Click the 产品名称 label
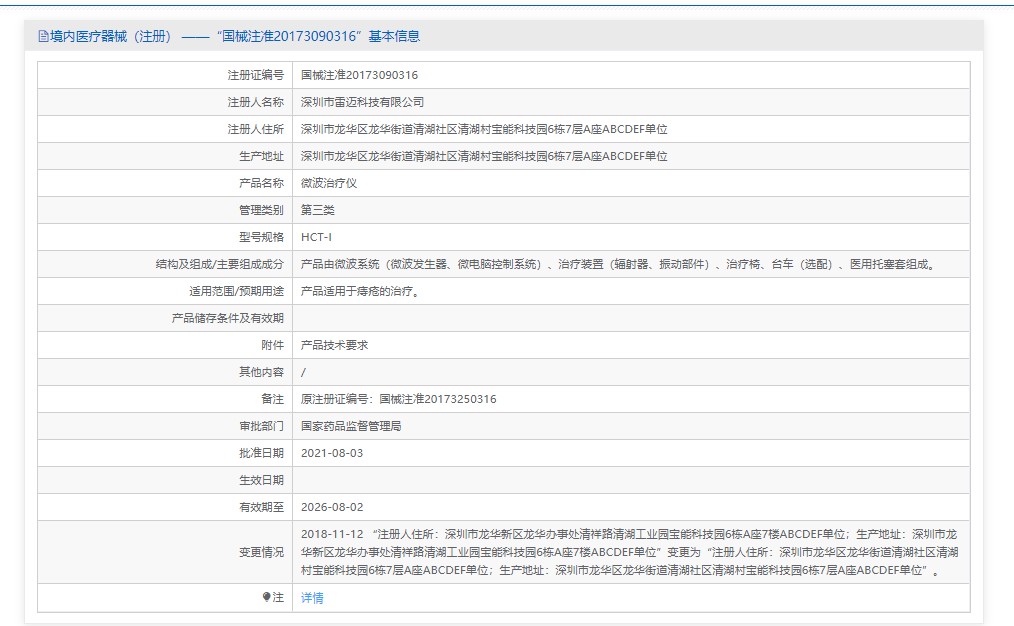This screenshot has width=1014, height=626. (x=261, y=183)
